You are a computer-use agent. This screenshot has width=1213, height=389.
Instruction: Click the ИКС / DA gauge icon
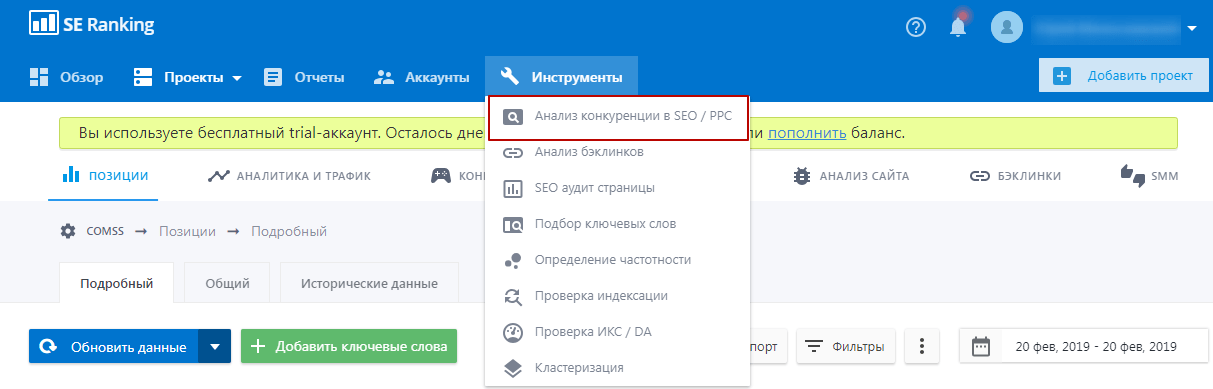pyautogui.click(x=513, y=332)
